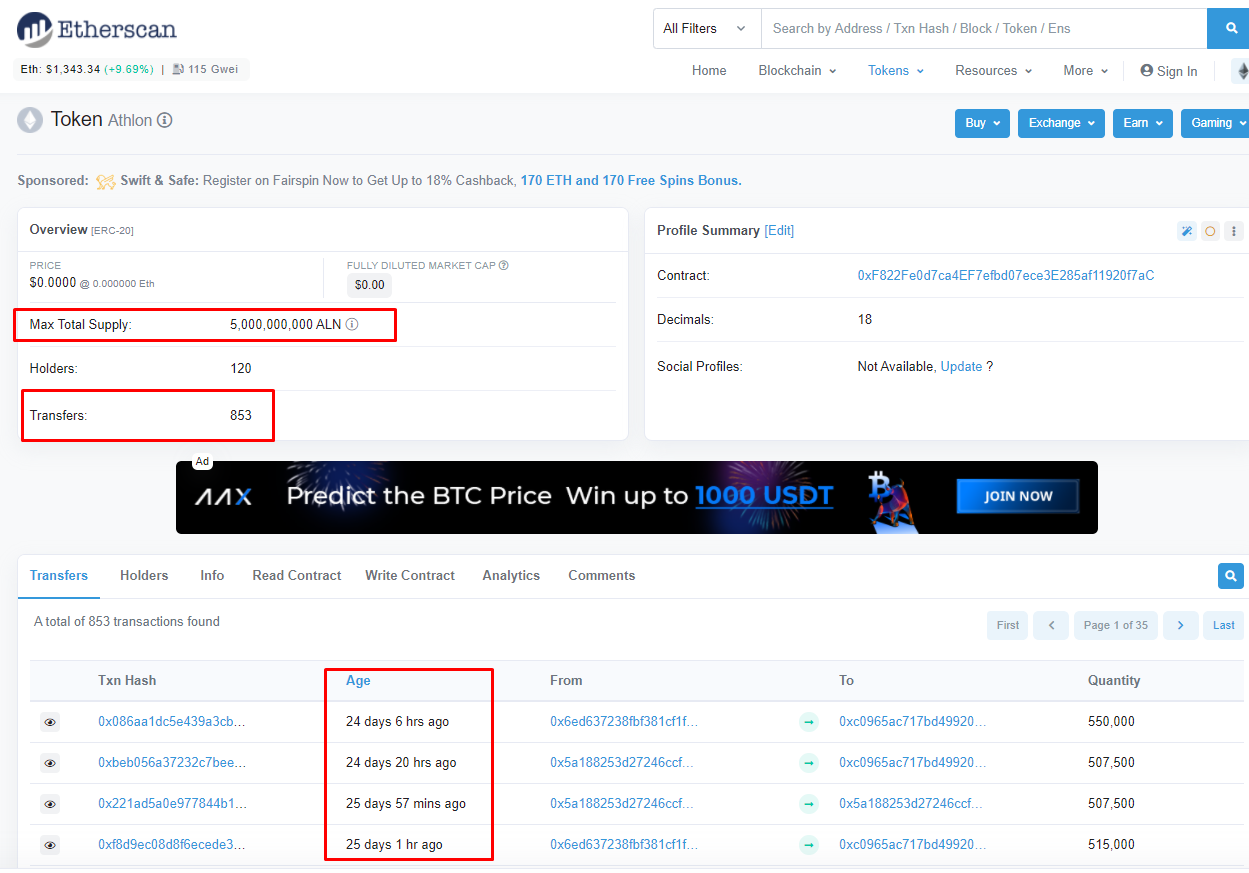Open the Buy dropdown button

coord(982,123)
